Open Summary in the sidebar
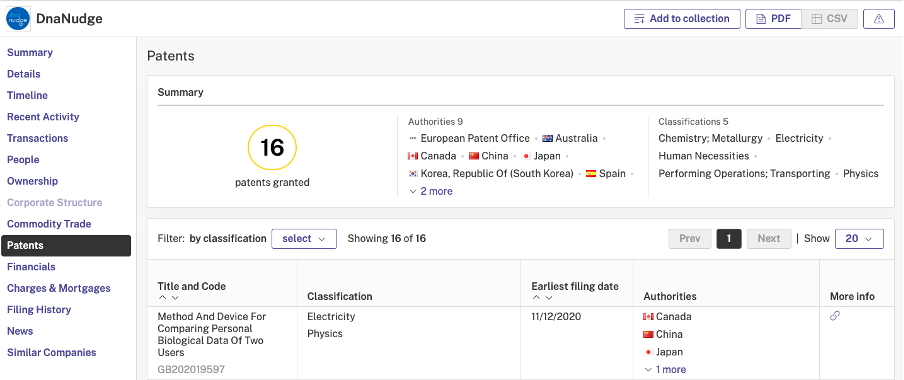Screen dimensions: 904x380 pos(30,52)
